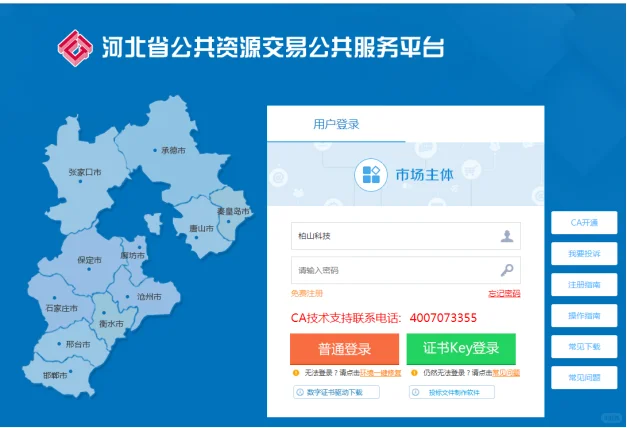
Task: Click the orange warning icon beside 无法登录
Action: [296, 373]
